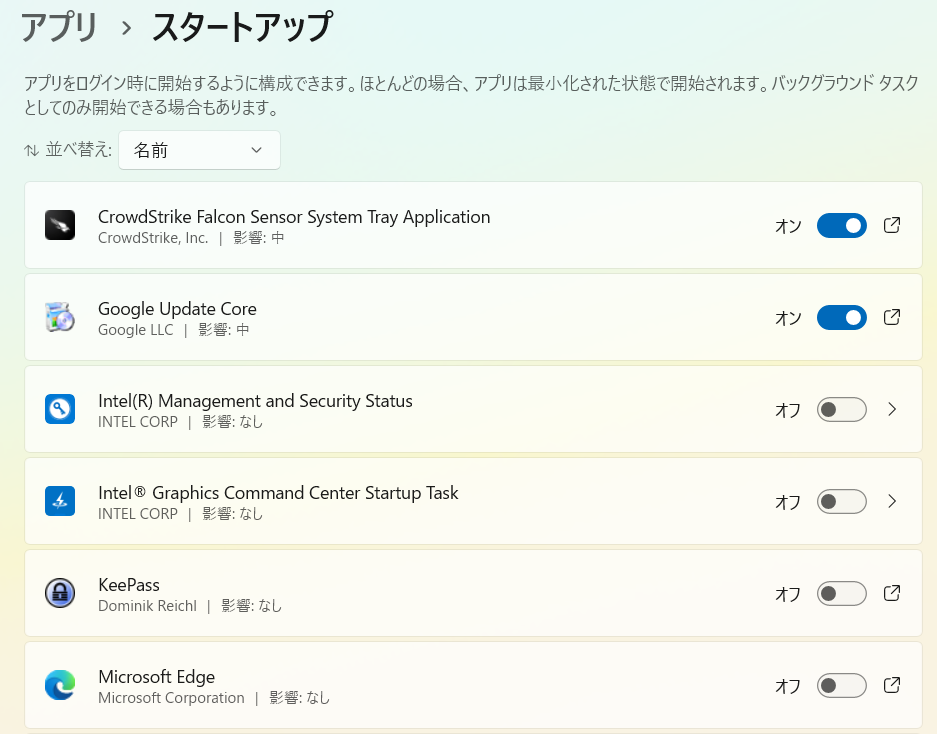Click the Microsoft Edge logo icon

60,686
